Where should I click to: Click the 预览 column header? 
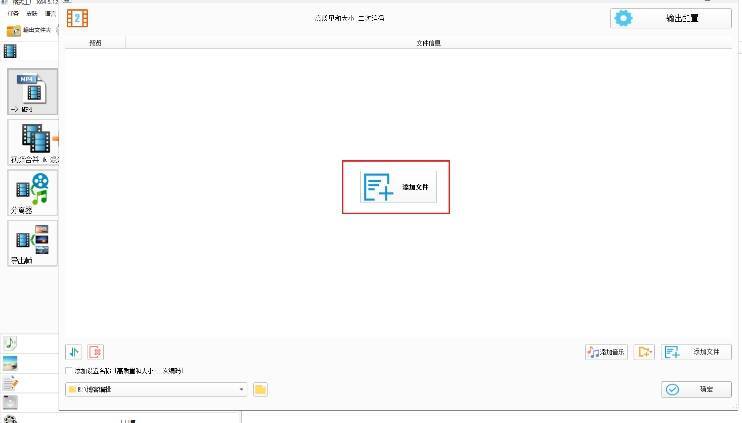tap(95, 43)
